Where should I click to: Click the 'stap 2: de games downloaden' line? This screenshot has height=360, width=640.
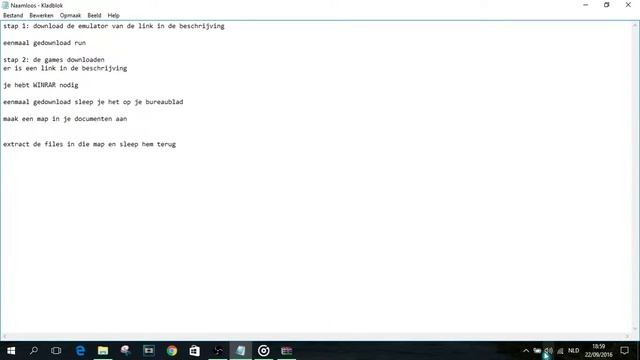[x=54, y=60]
